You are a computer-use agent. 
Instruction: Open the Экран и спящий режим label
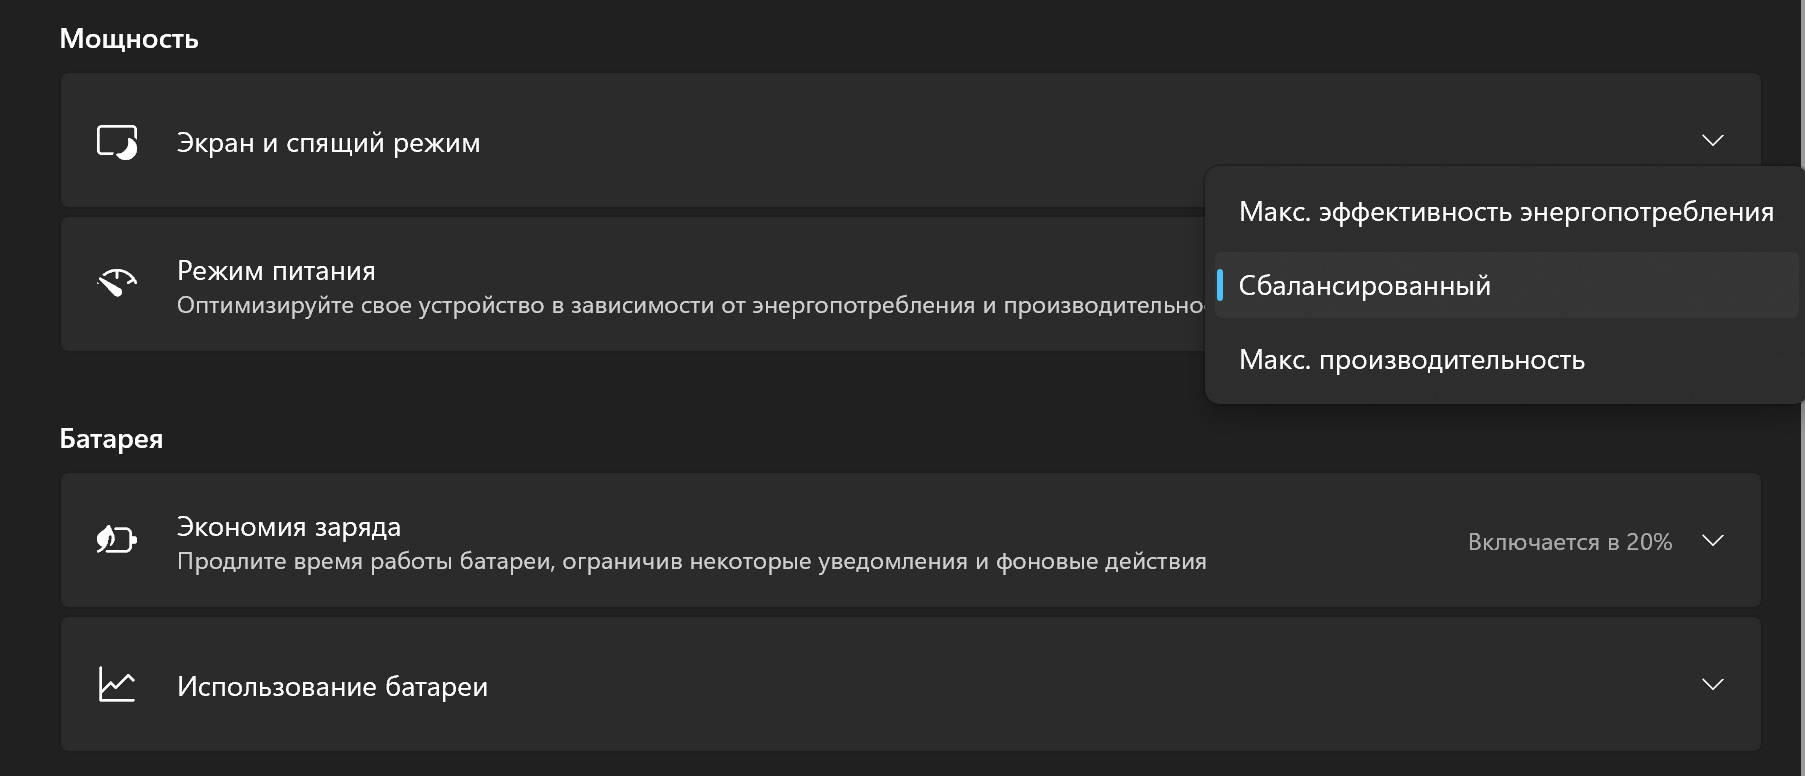[x=328, y=143]
